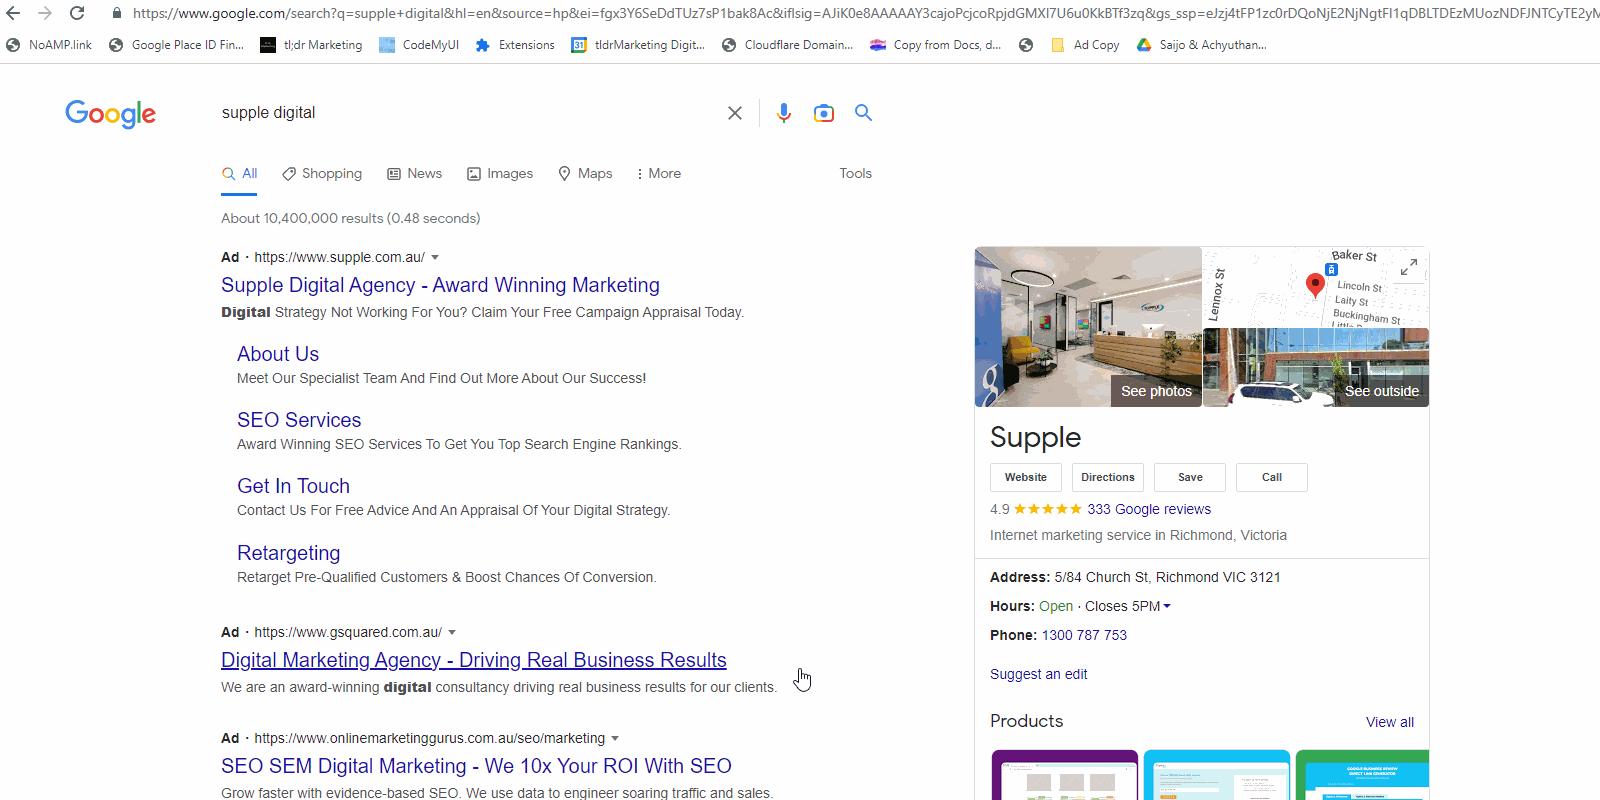Expand supple.com.au ad dropdown arrow
Screen dimensions: 1600x800
click(x=435, y=258)
